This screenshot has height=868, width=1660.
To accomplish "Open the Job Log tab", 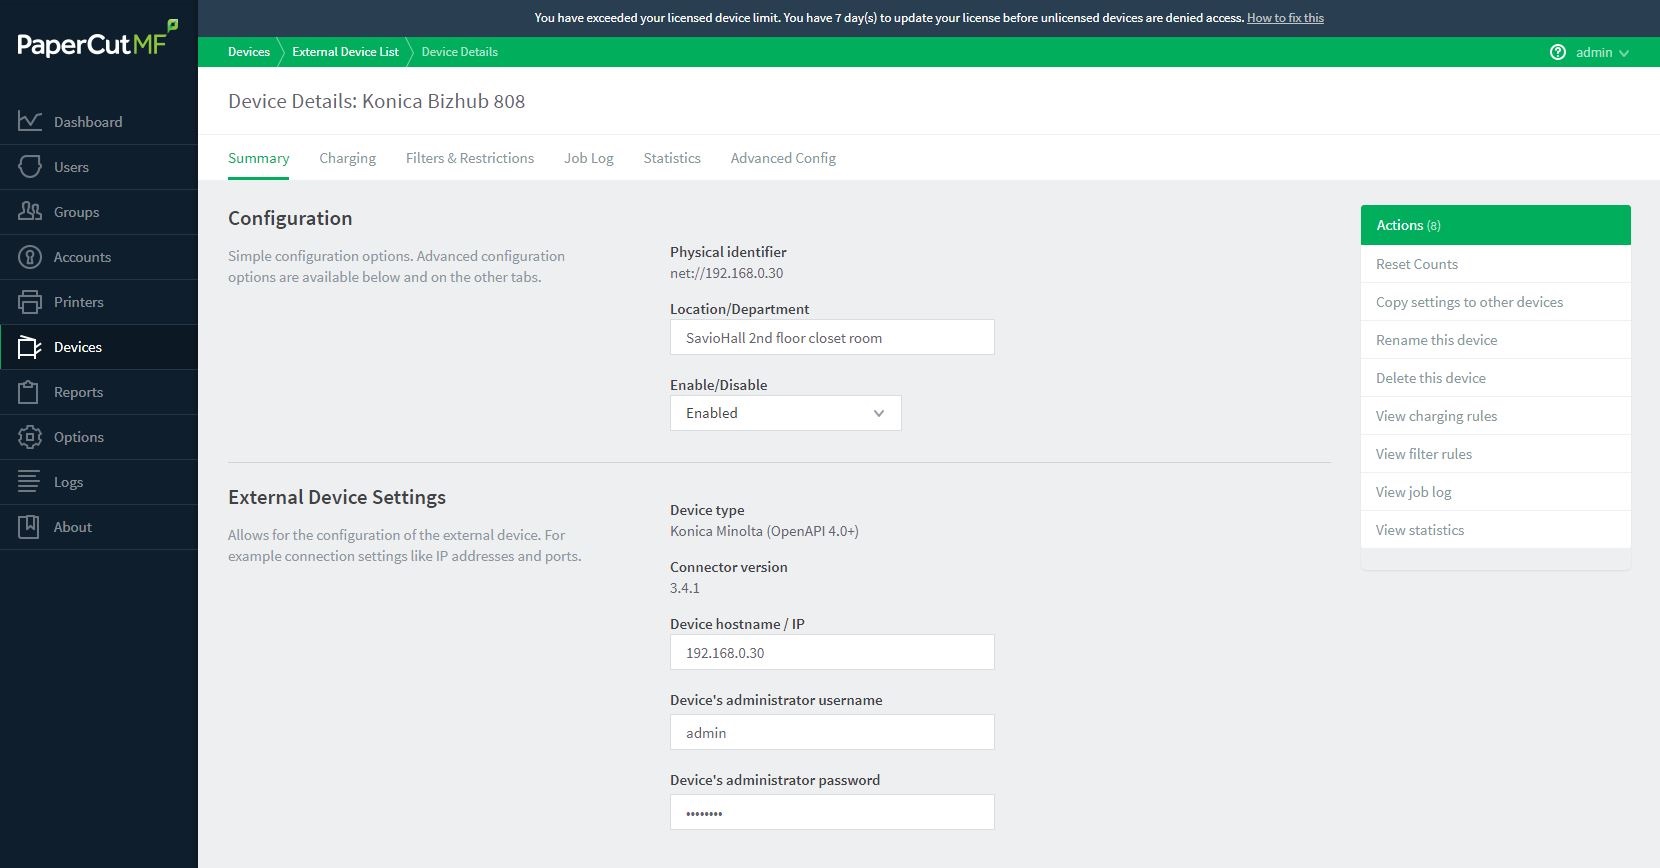I will pyautogui.click(x=588, y=158).
